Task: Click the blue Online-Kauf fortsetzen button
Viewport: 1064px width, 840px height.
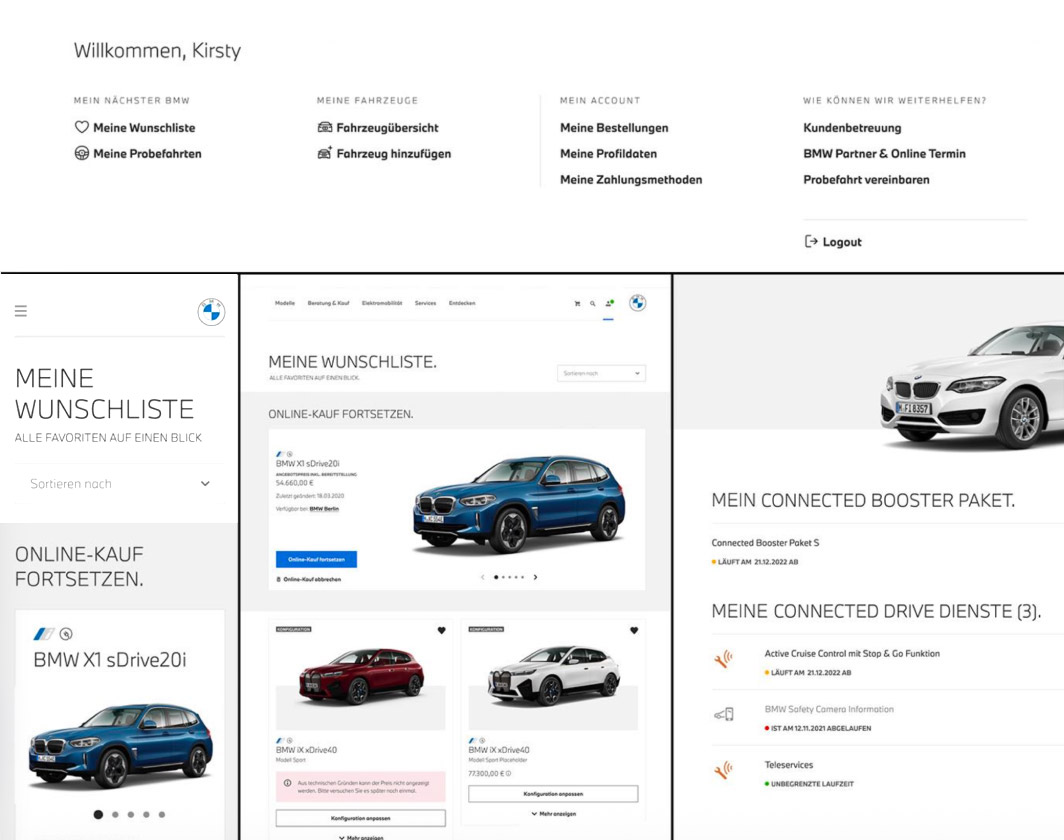Action: coord(316,559)
